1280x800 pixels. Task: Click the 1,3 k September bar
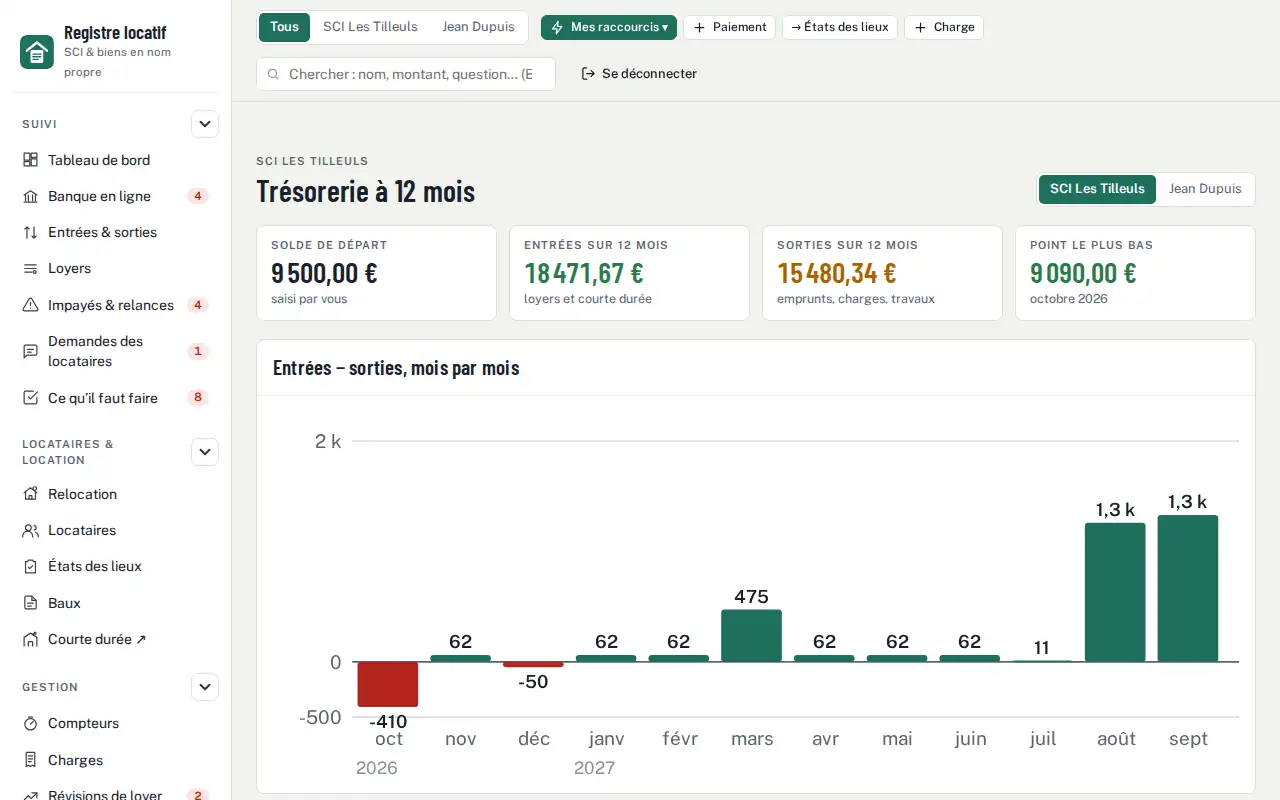pyautogui.click(x=1188, y=589)
